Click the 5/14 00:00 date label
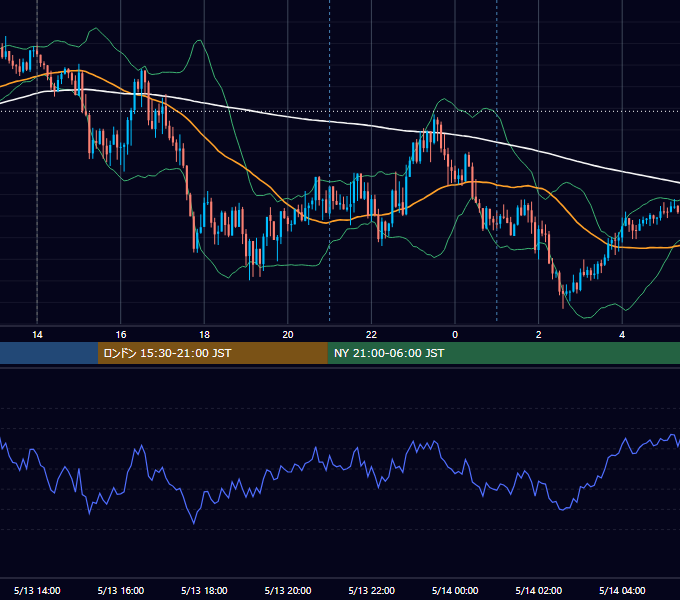 pyautogui.click(x=455, y=590)
